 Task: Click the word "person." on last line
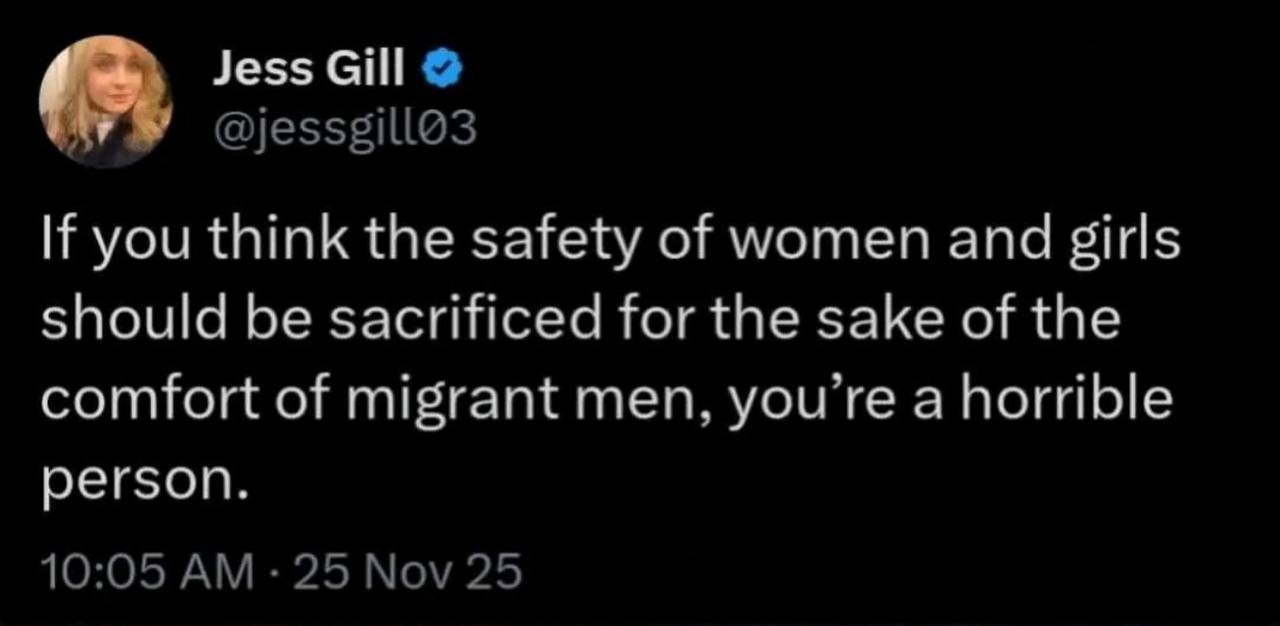point(143,480)
